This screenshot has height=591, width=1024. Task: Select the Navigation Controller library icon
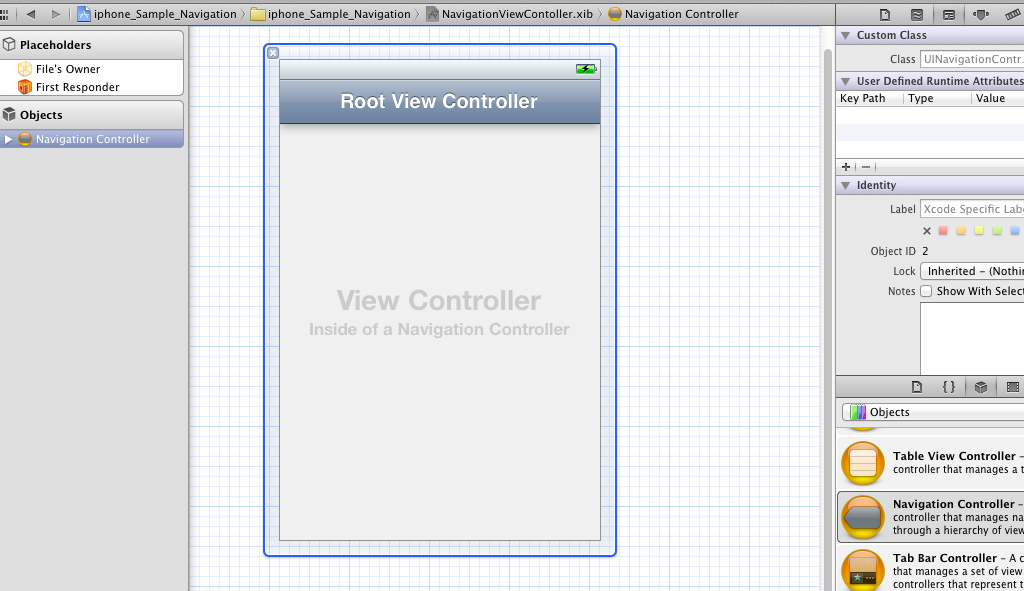point(863,517)
